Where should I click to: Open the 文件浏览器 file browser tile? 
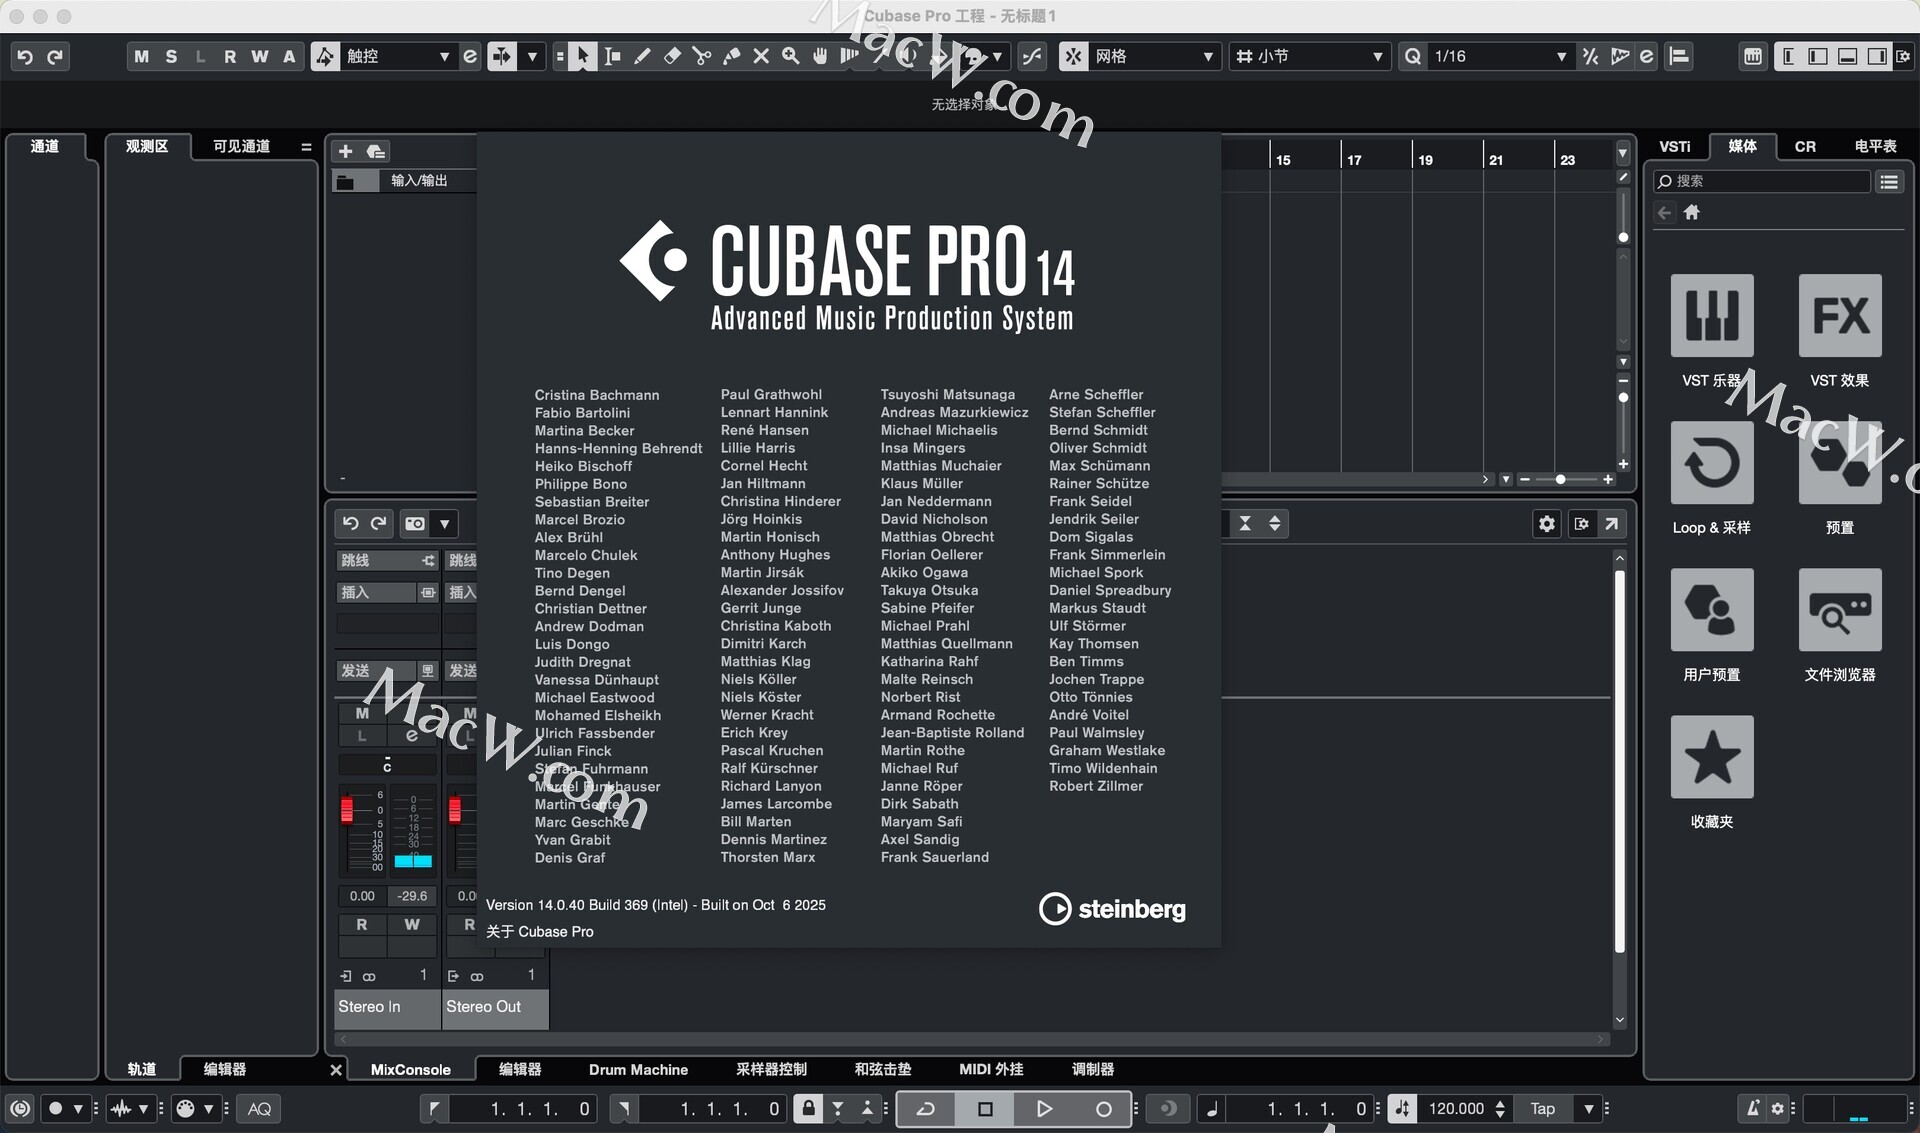pos(1839,610)
